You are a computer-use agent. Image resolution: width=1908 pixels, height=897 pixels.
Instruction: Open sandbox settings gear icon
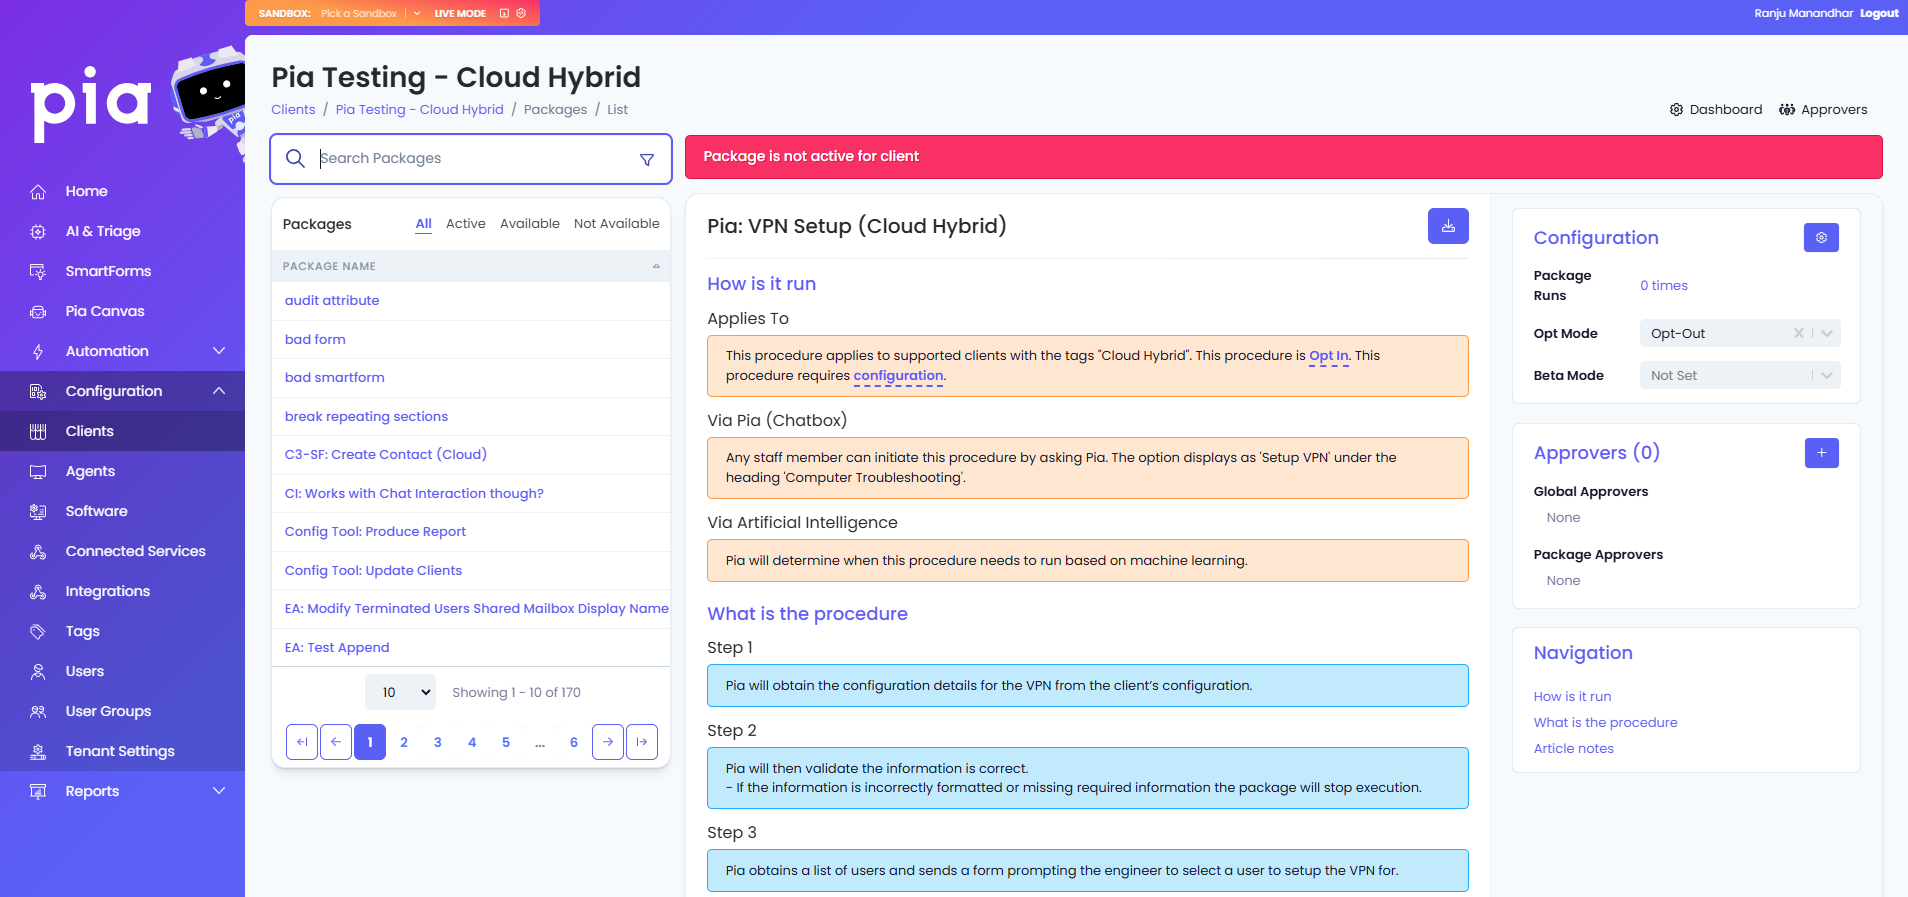(521, 13)
